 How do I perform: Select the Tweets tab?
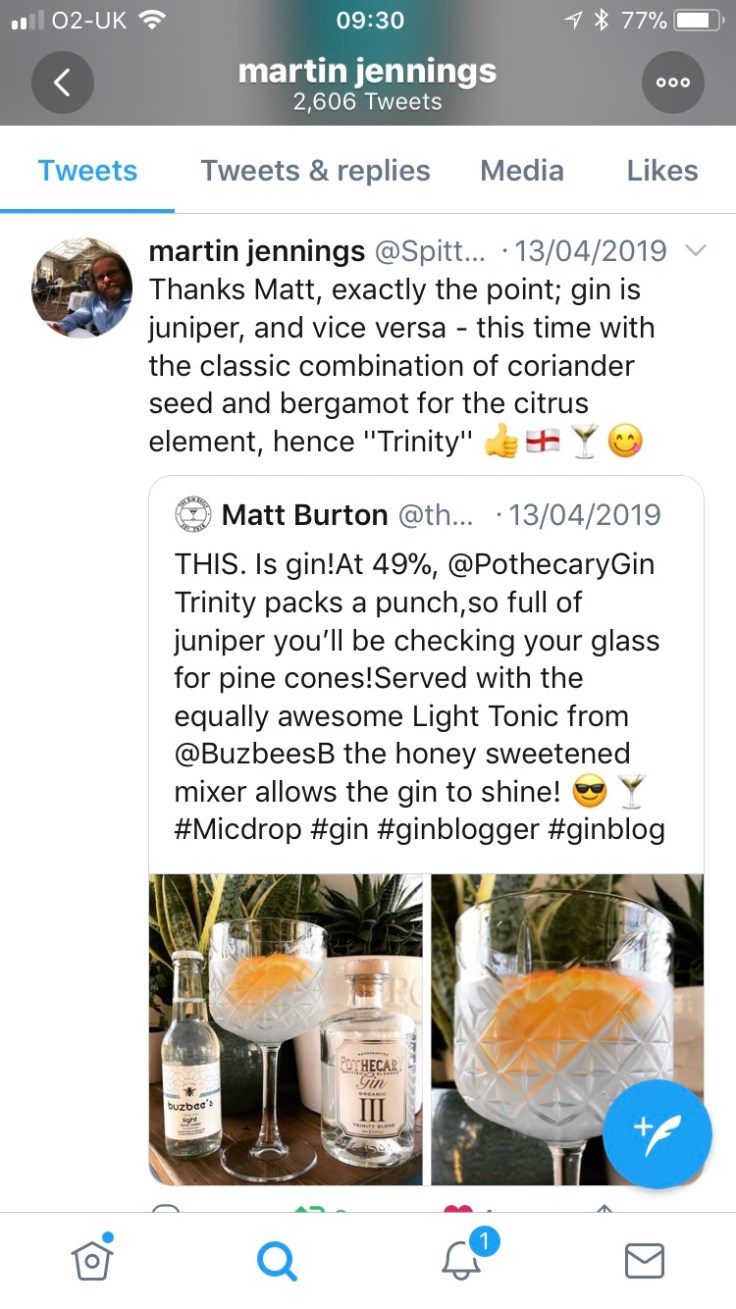click(x=88, y=171)
